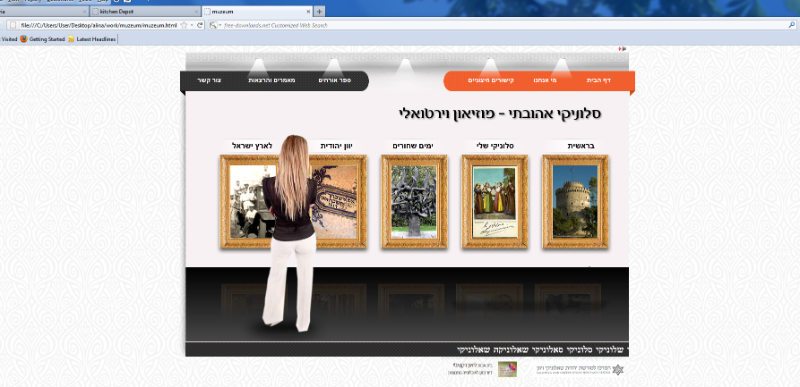Click the Star of David heritage center logo
The width and height of the screenshot is (800, 387).
click(x=618, y=370)
